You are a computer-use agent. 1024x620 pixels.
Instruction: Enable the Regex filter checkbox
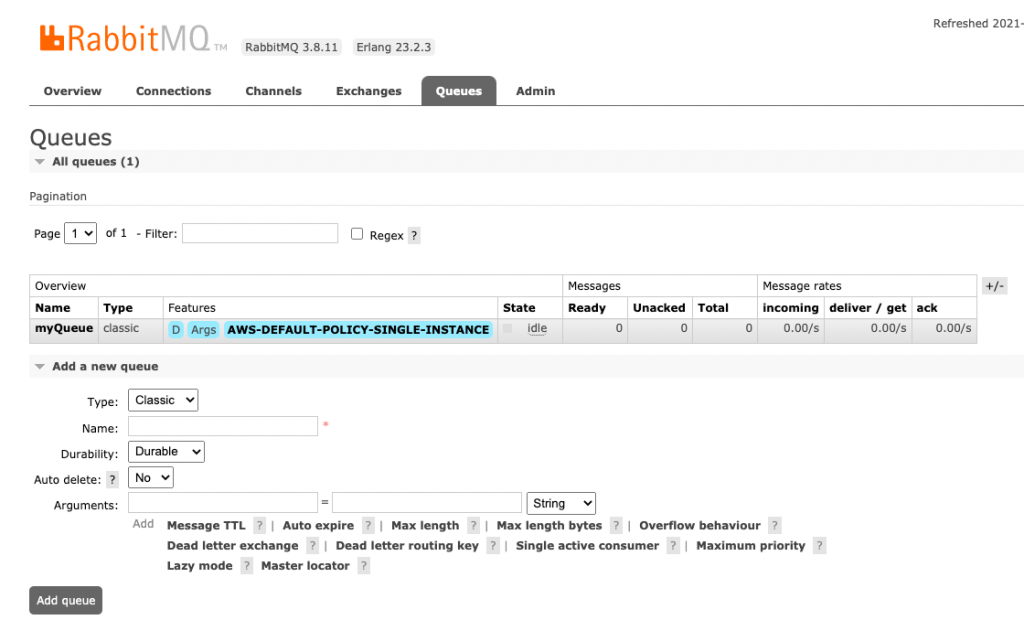tap(357, 234)
